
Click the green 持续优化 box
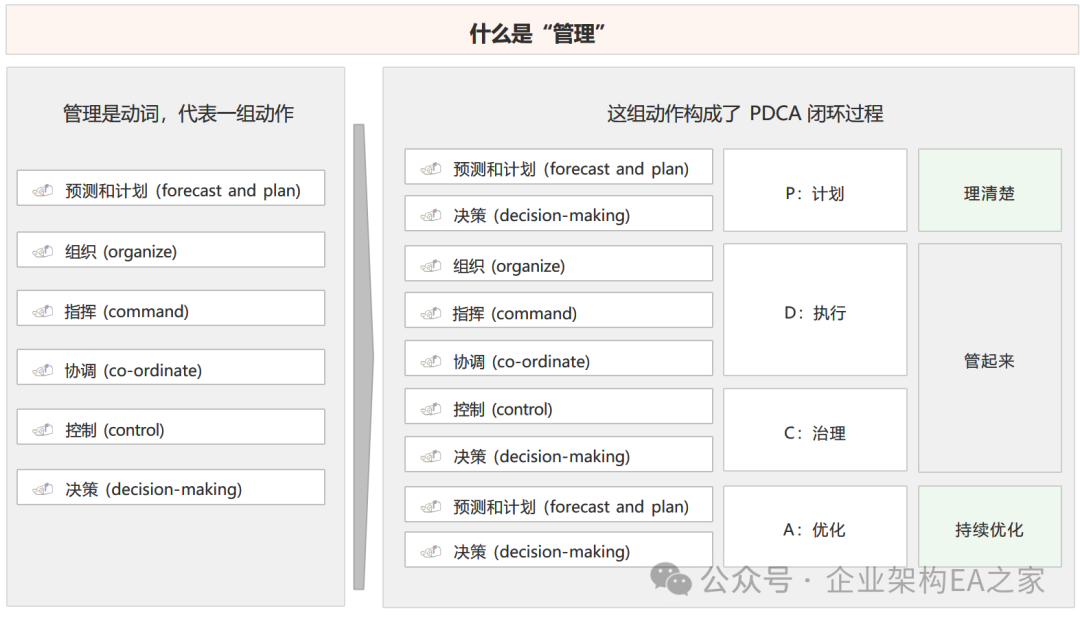pyautogui.click(x=989, y=529)
